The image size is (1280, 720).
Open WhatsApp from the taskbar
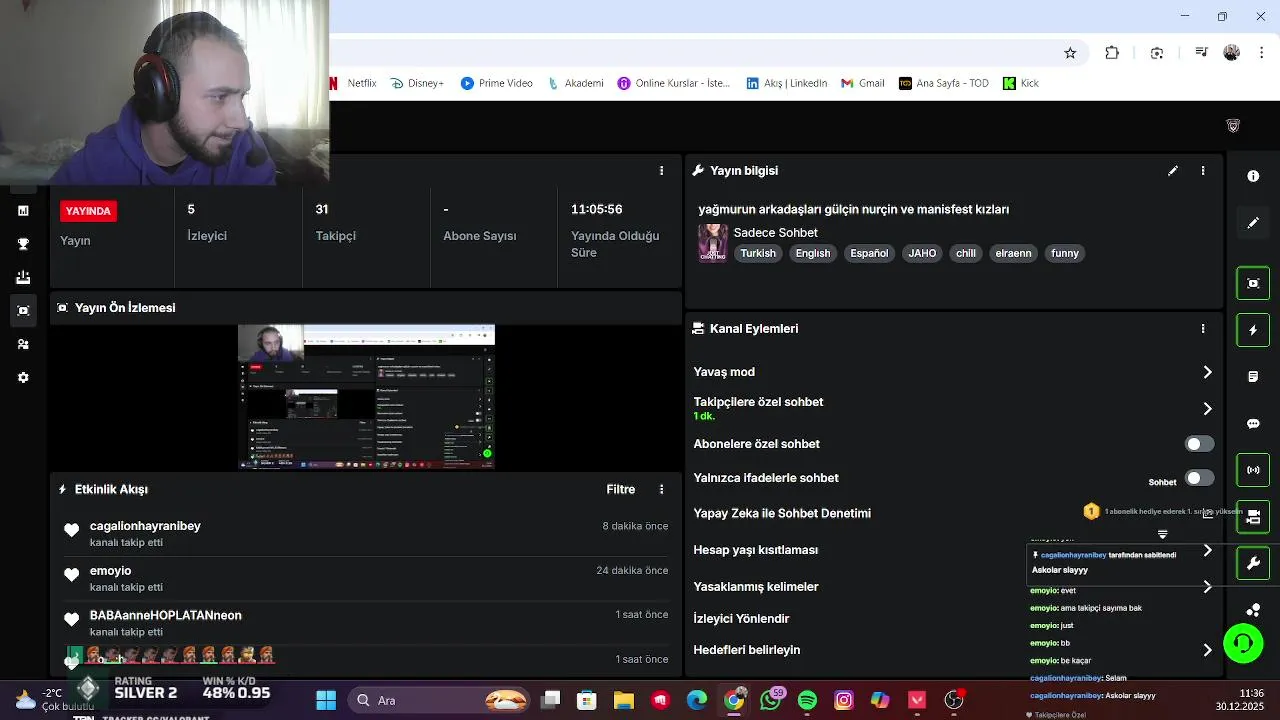click(770, 700)
